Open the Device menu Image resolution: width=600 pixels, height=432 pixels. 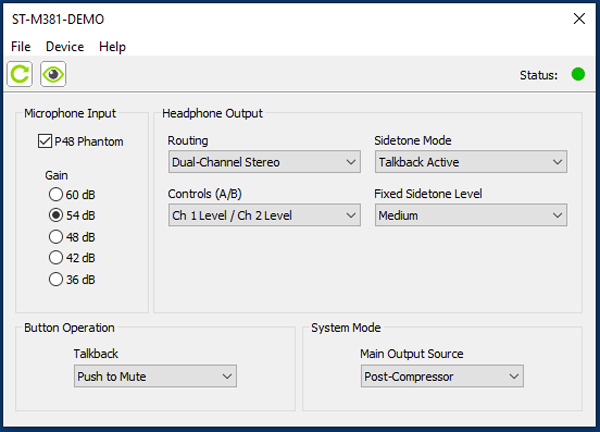[x=65, y=47]
